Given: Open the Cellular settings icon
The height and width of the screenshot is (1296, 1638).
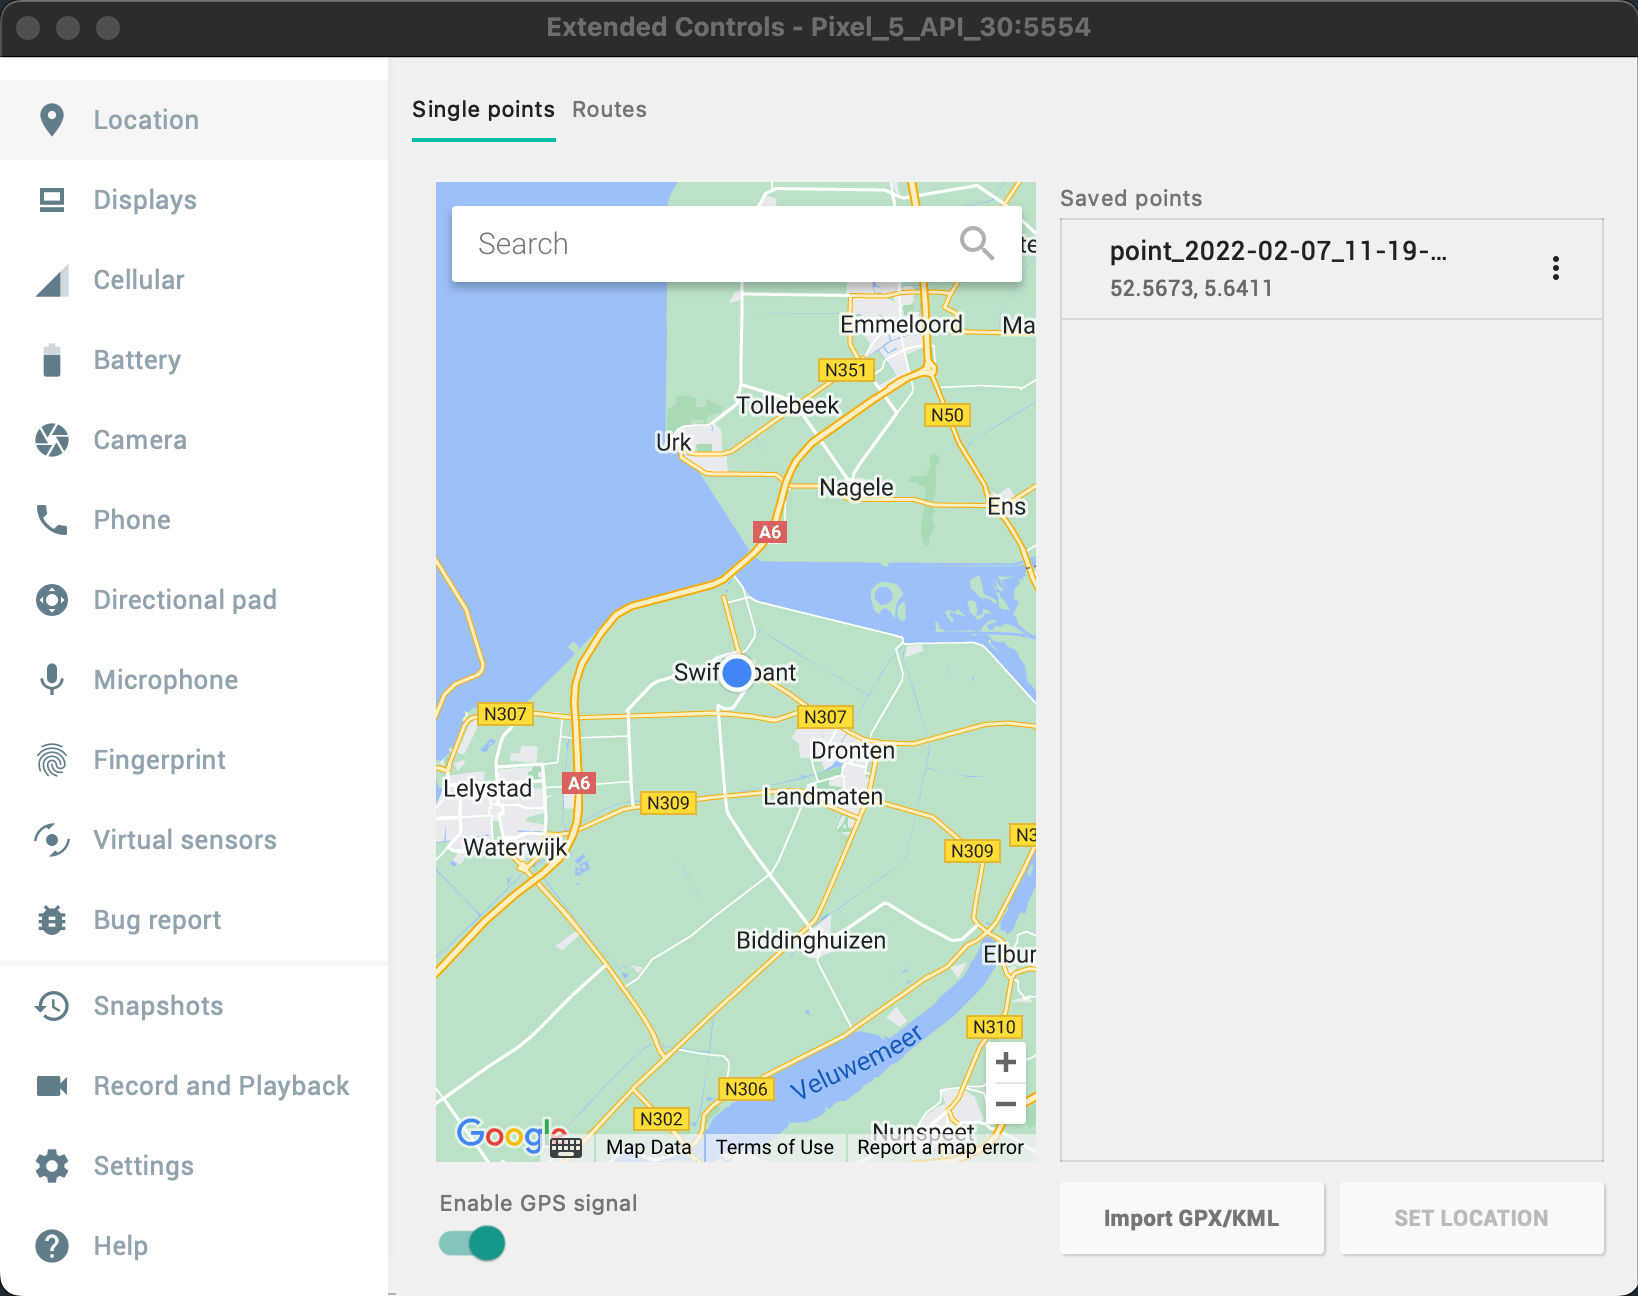Looking at the screenshot, I should coord(51,280).
